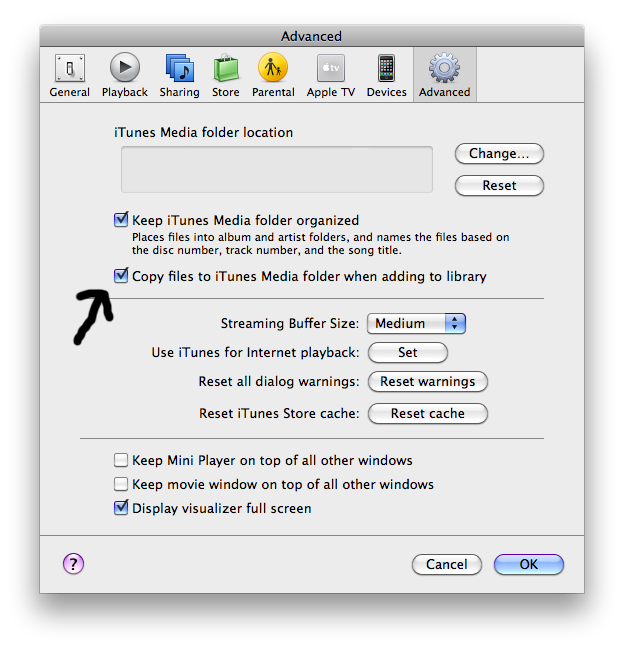Click the Reset cache button
The height and width of the screenshot is (648, 624).
(428, 414)
